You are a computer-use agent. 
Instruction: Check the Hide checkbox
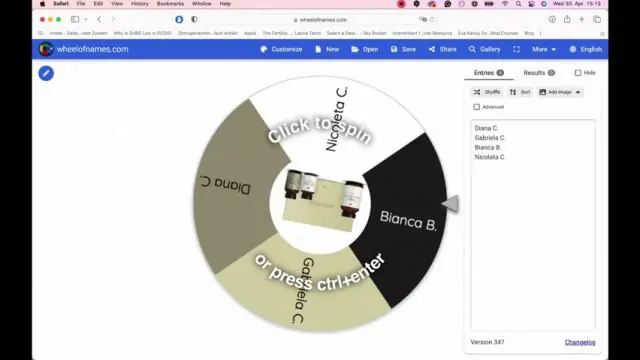(x=578, y=73)
